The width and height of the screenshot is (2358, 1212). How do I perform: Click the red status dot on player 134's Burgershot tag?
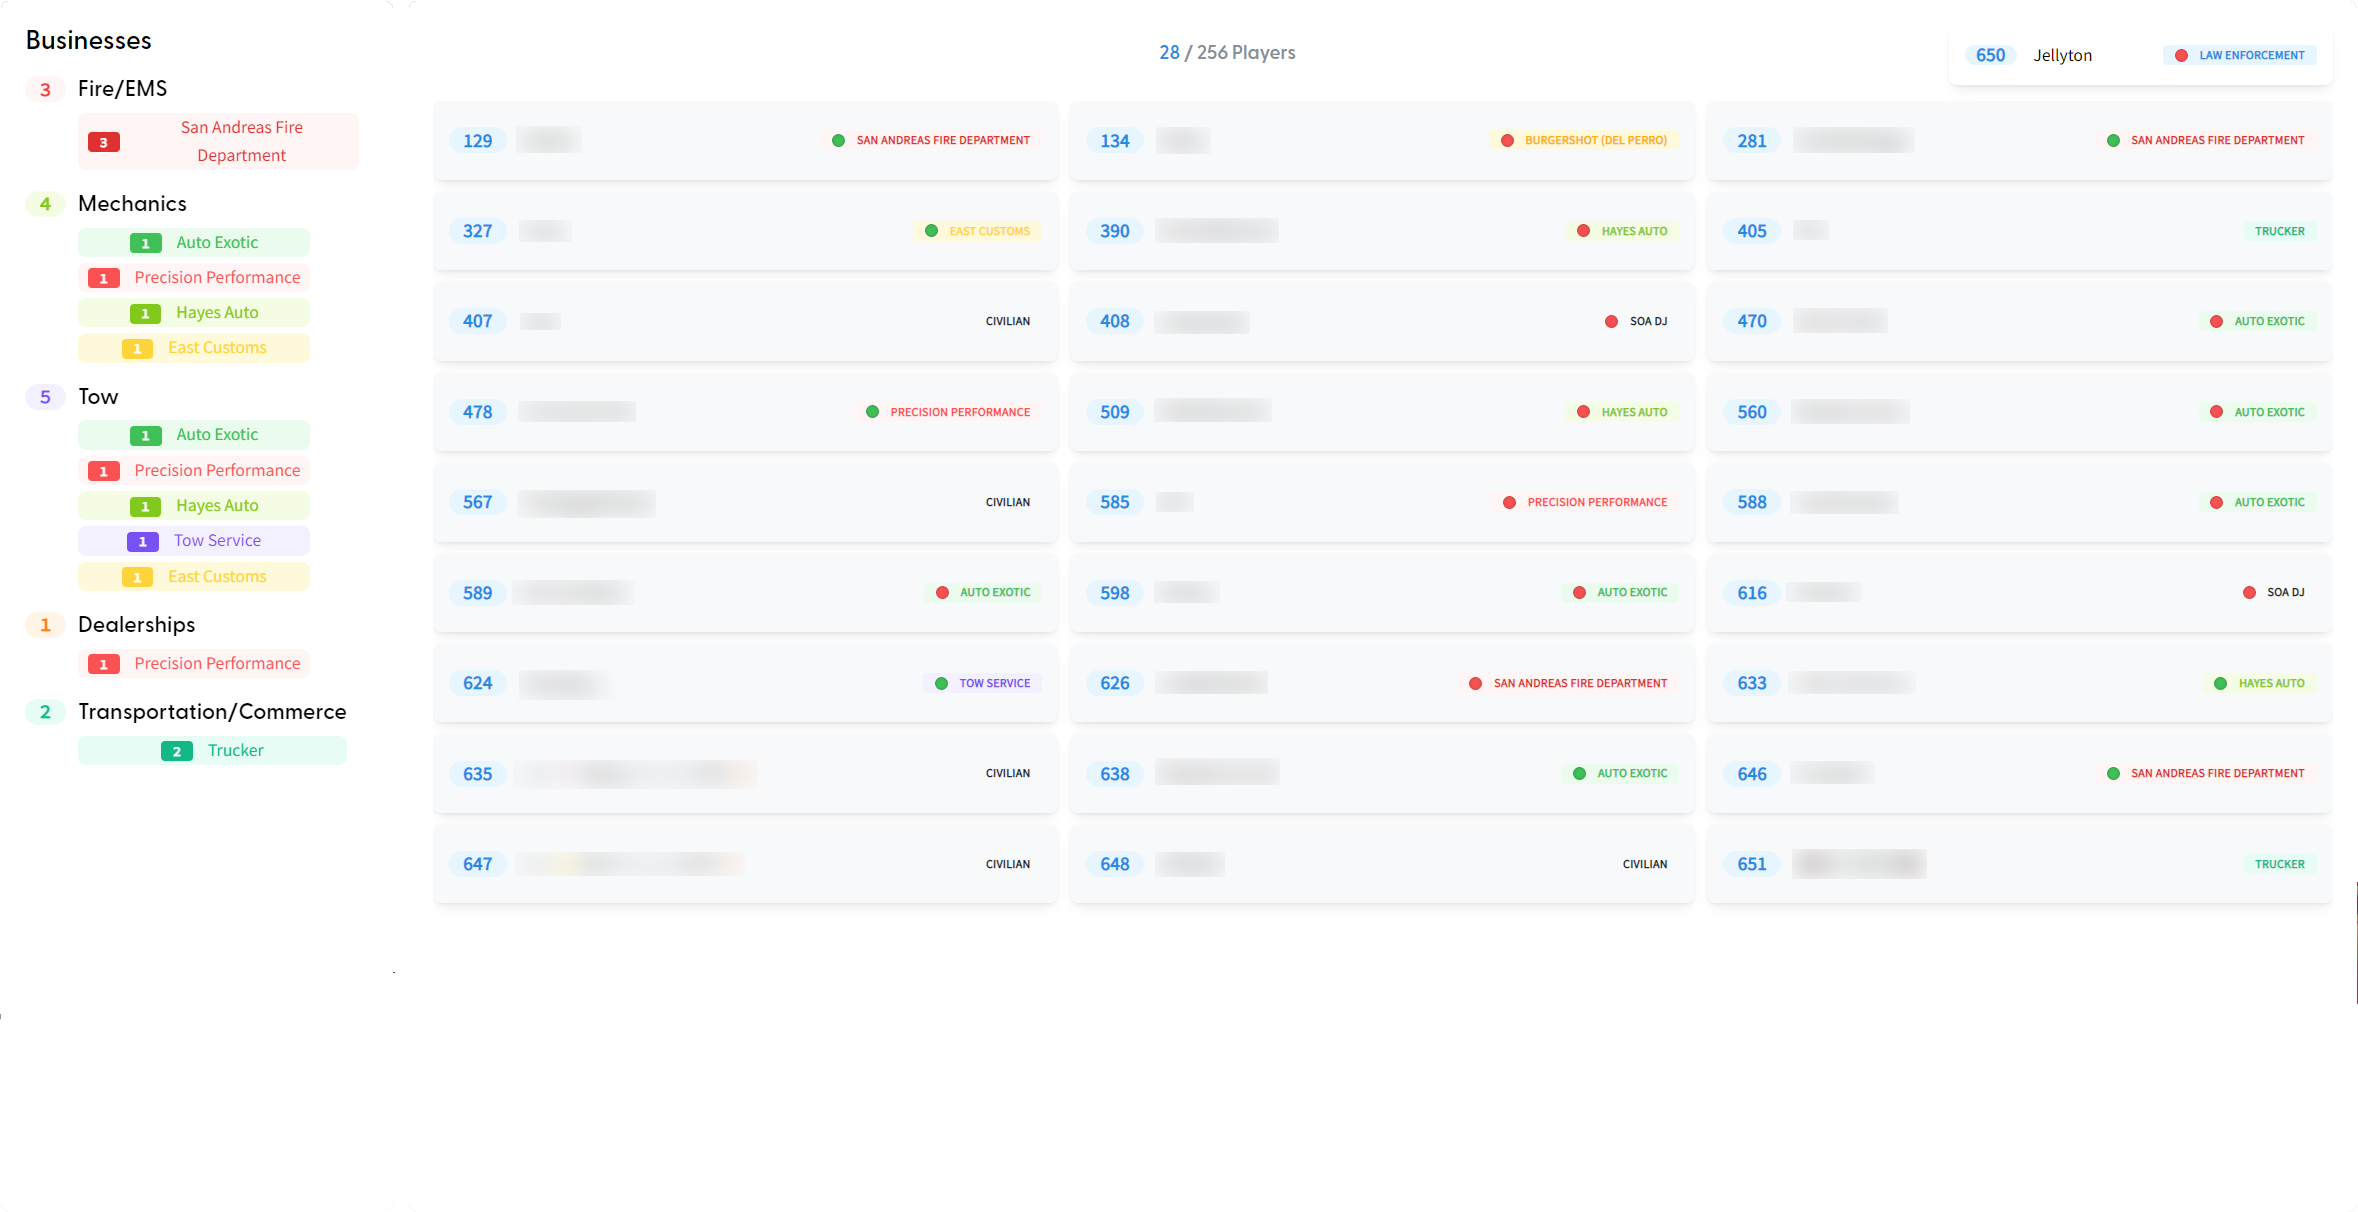[1507, 141]
